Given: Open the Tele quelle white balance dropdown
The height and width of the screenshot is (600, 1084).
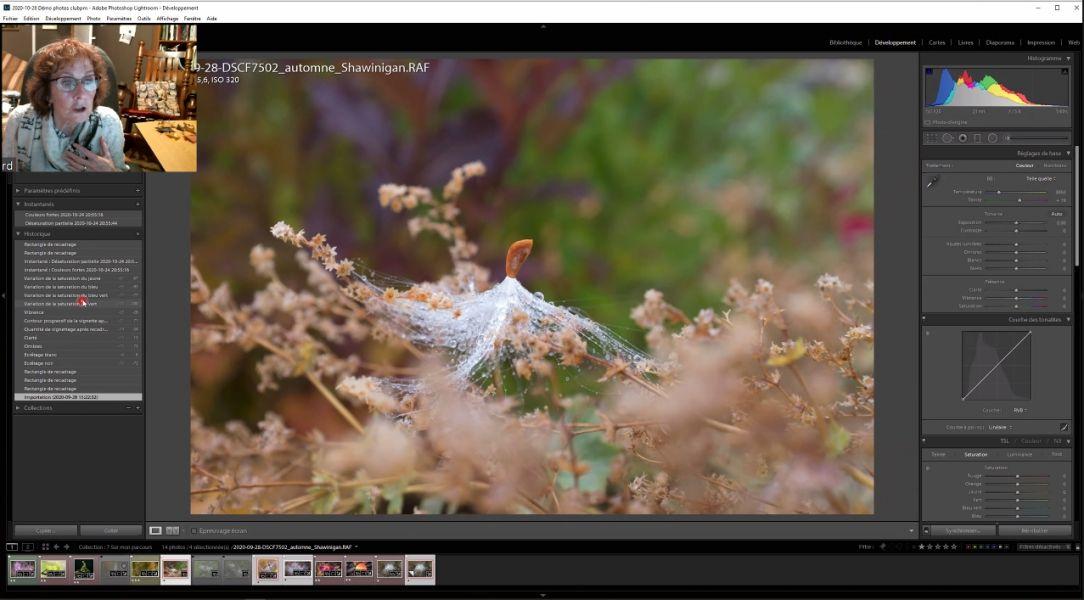Looking at the screenshot, I should (x=1040, y=178).
